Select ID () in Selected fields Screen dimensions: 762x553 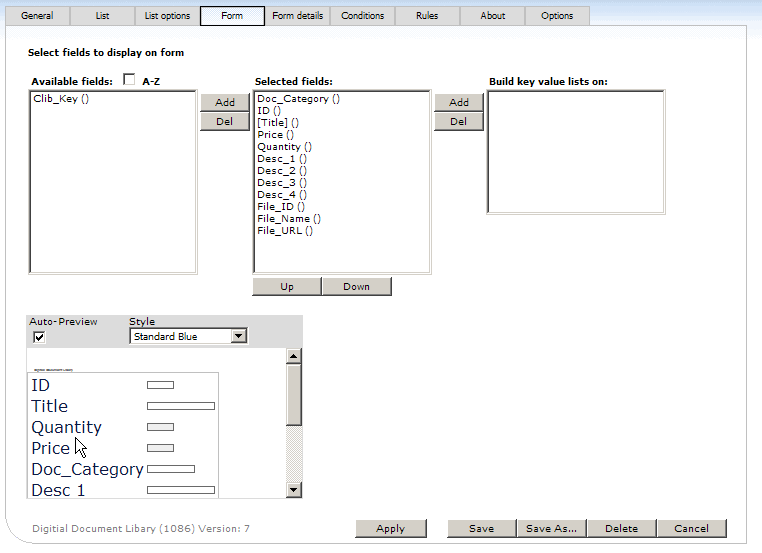[x=342, y=111]
